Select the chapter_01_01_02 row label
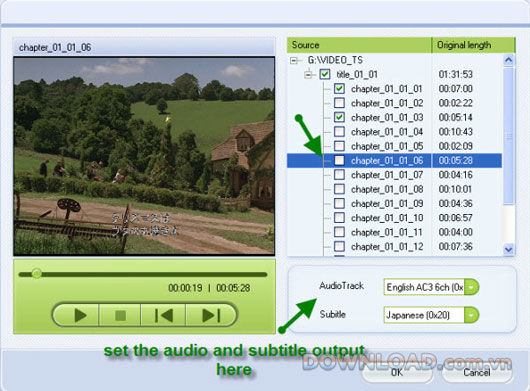 click(x=387, y=103)
